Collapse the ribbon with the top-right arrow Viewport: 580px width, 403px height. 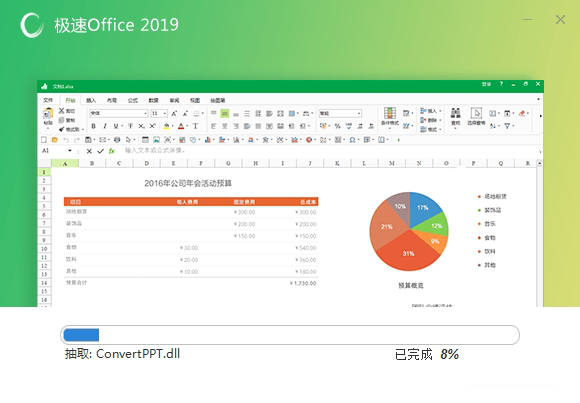[x=538, y=99]
